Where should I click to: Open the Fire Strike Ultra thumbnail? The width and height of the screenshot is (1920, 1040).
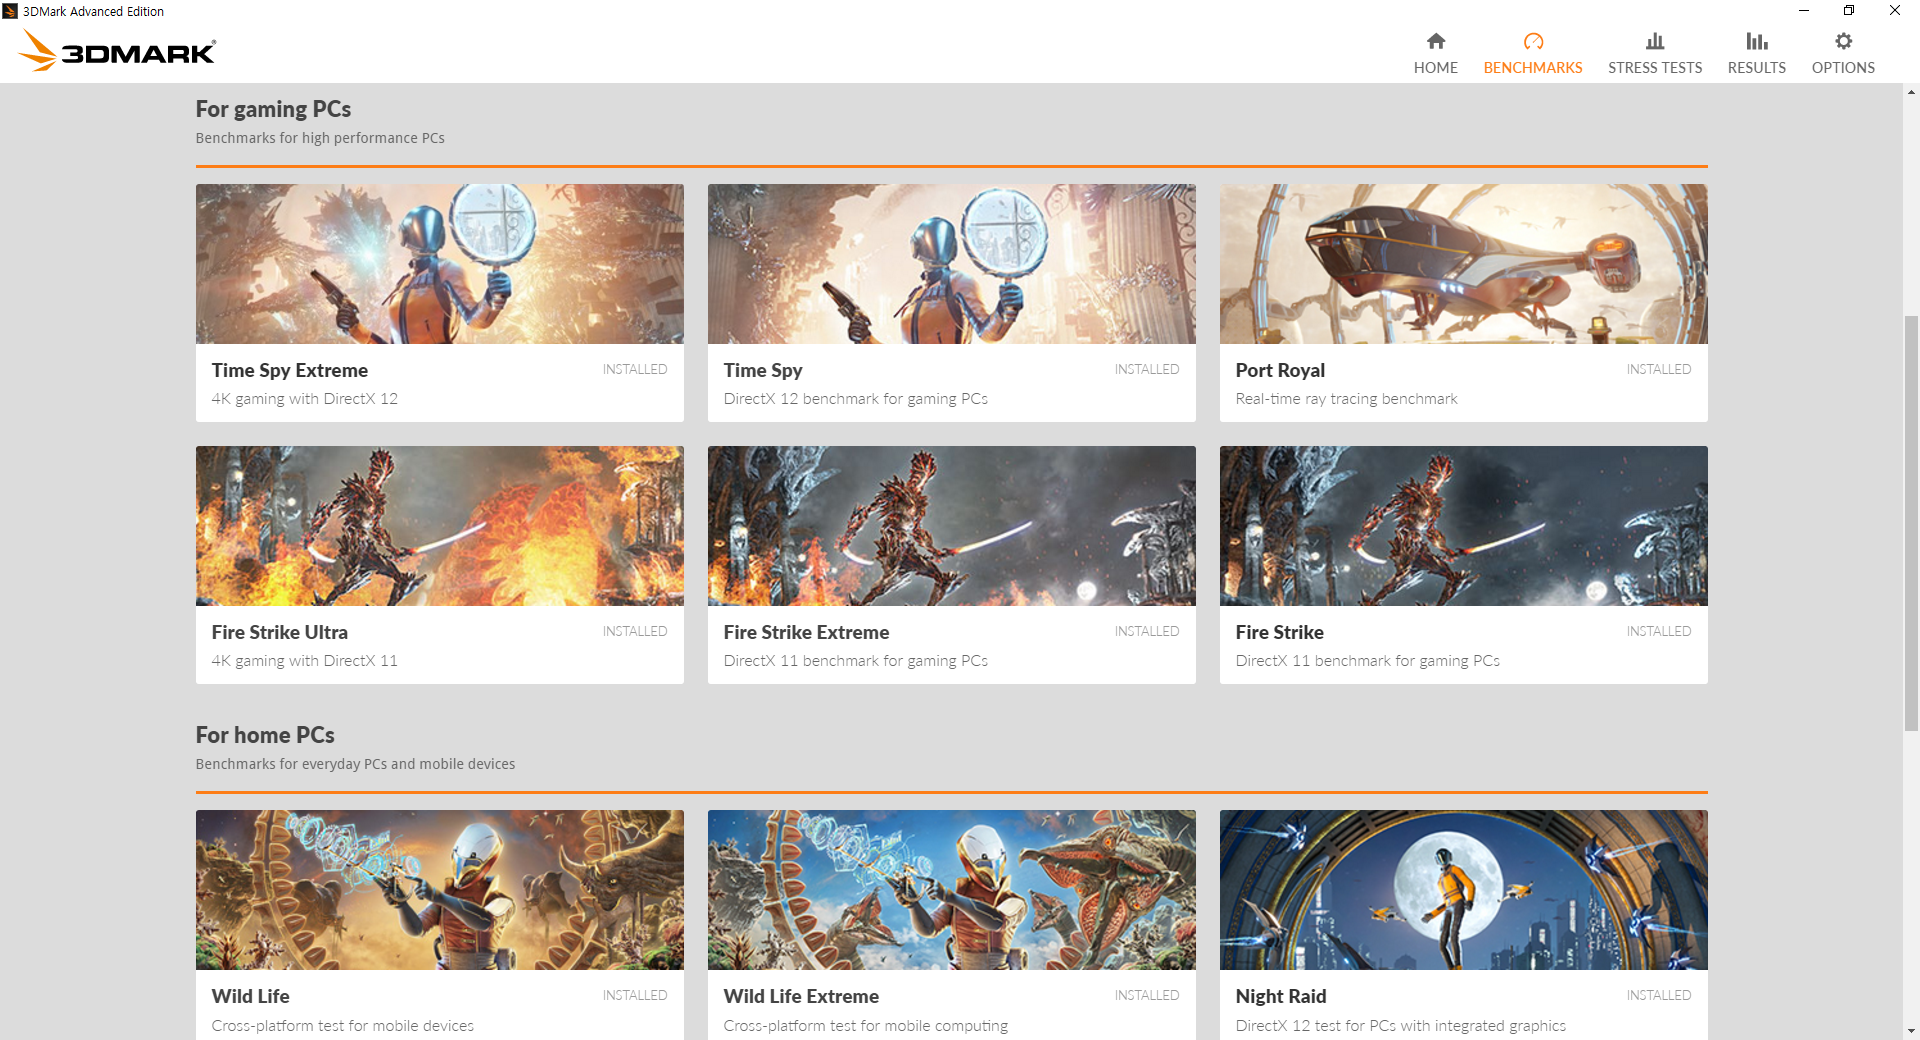point(440,526)
